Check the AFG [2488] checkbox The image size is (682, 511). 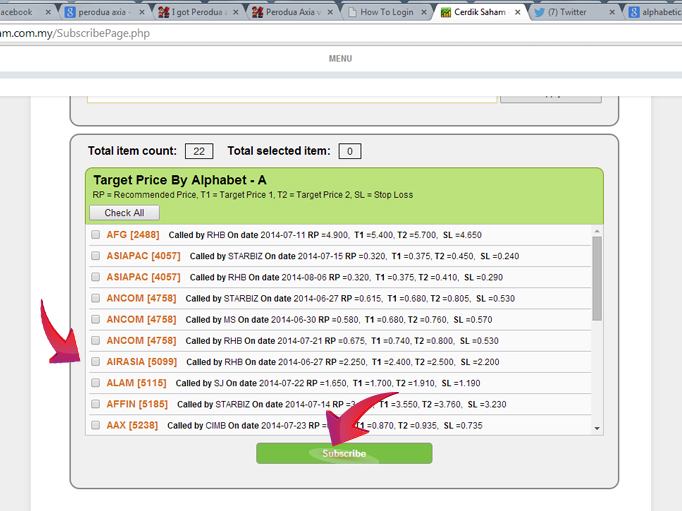click(x=96, y=235)
